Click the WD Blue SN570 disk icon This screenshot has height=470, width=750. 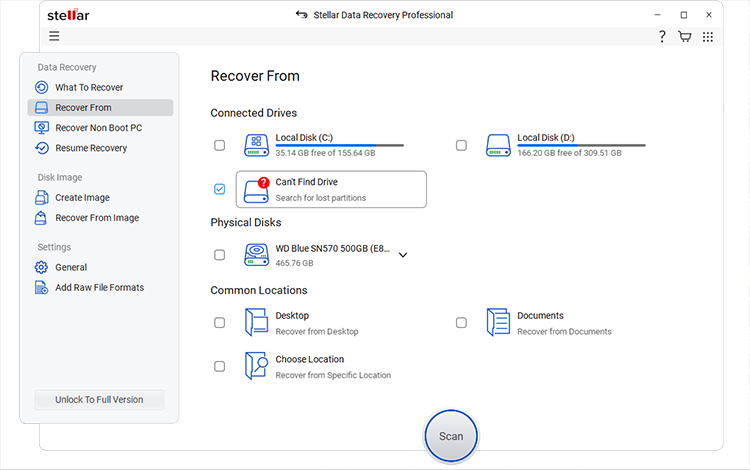(x=257, y=255)
